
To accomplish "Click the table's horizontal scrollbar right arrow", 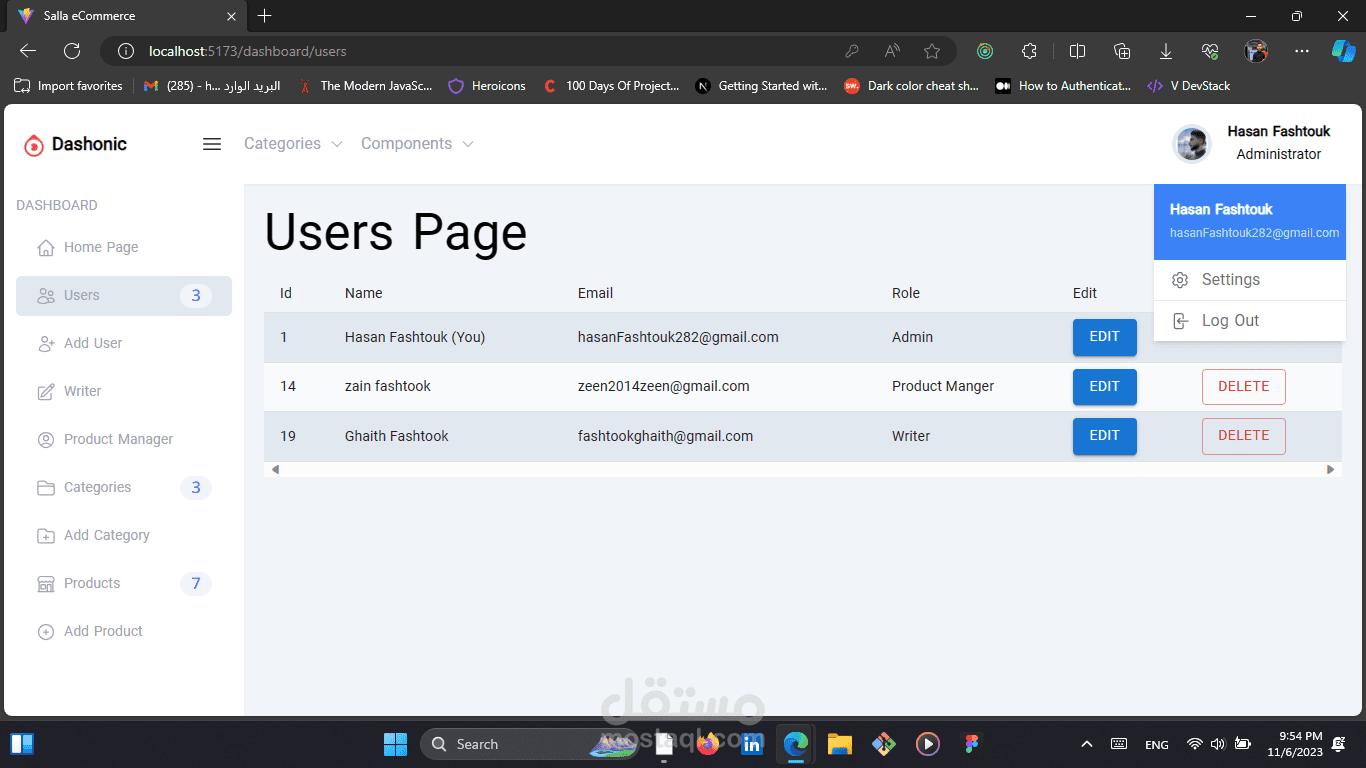I will (x=1330, y=469).
